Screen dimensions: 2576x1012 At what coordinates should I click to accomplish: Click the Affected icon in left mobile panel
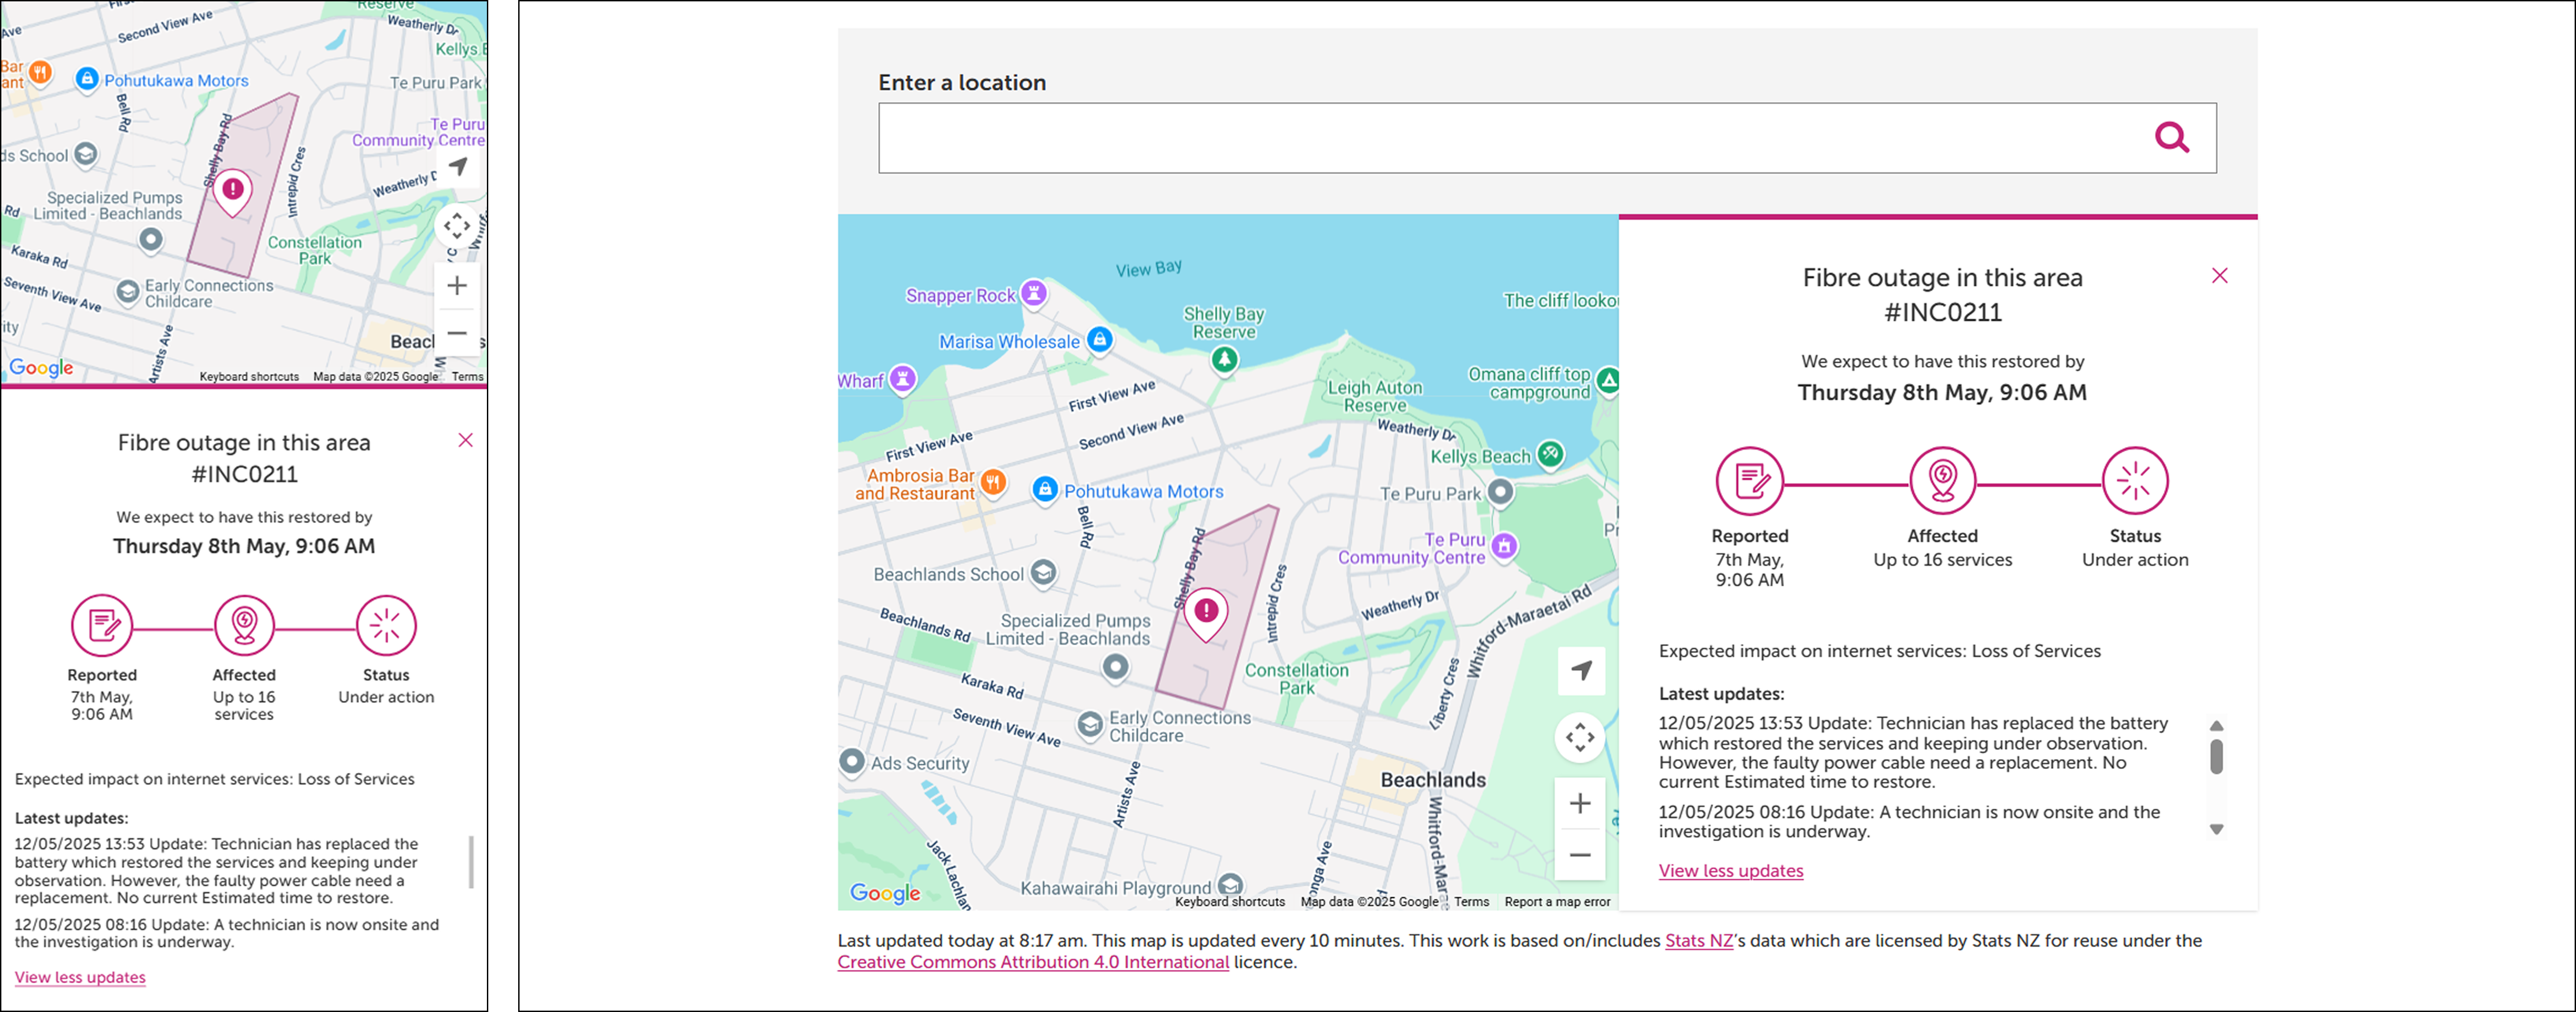point(244,626)
